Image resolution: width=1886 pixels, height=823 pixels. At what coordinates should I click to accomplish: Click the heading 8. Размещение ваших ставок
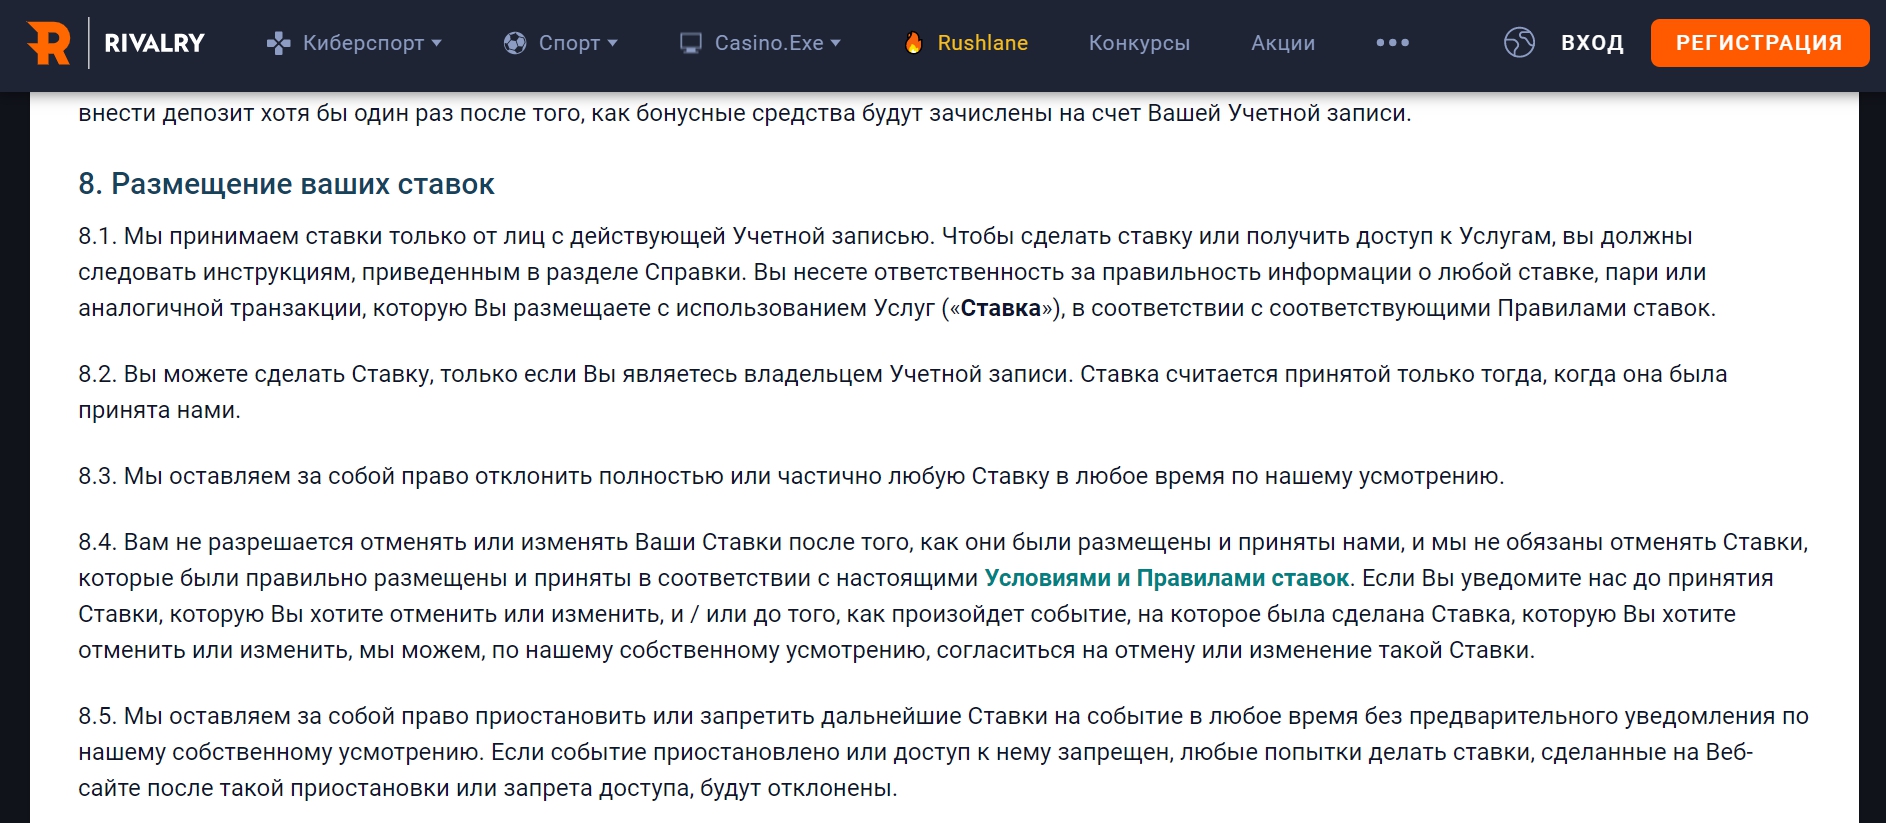tap(286, 184)
